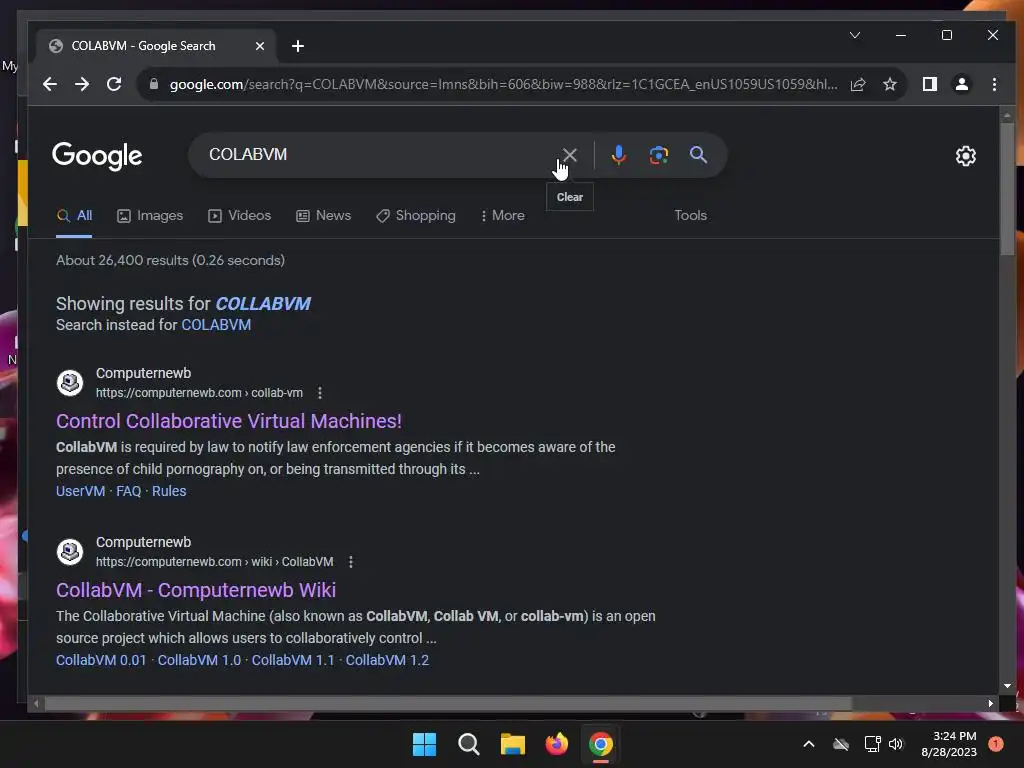Image resolution: width=1024 pixels, height=768 pixels.
Task: Click the corrected COLLABVM link
Action: (263, 304)
